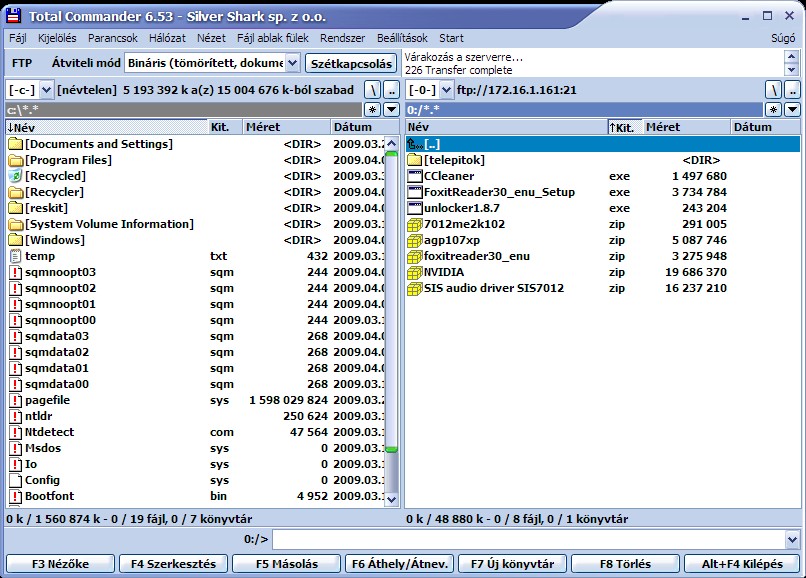This screenshot has width=806, height=578.
Task: Open left panel directory history arrow
Action: (x=392, y=109)
